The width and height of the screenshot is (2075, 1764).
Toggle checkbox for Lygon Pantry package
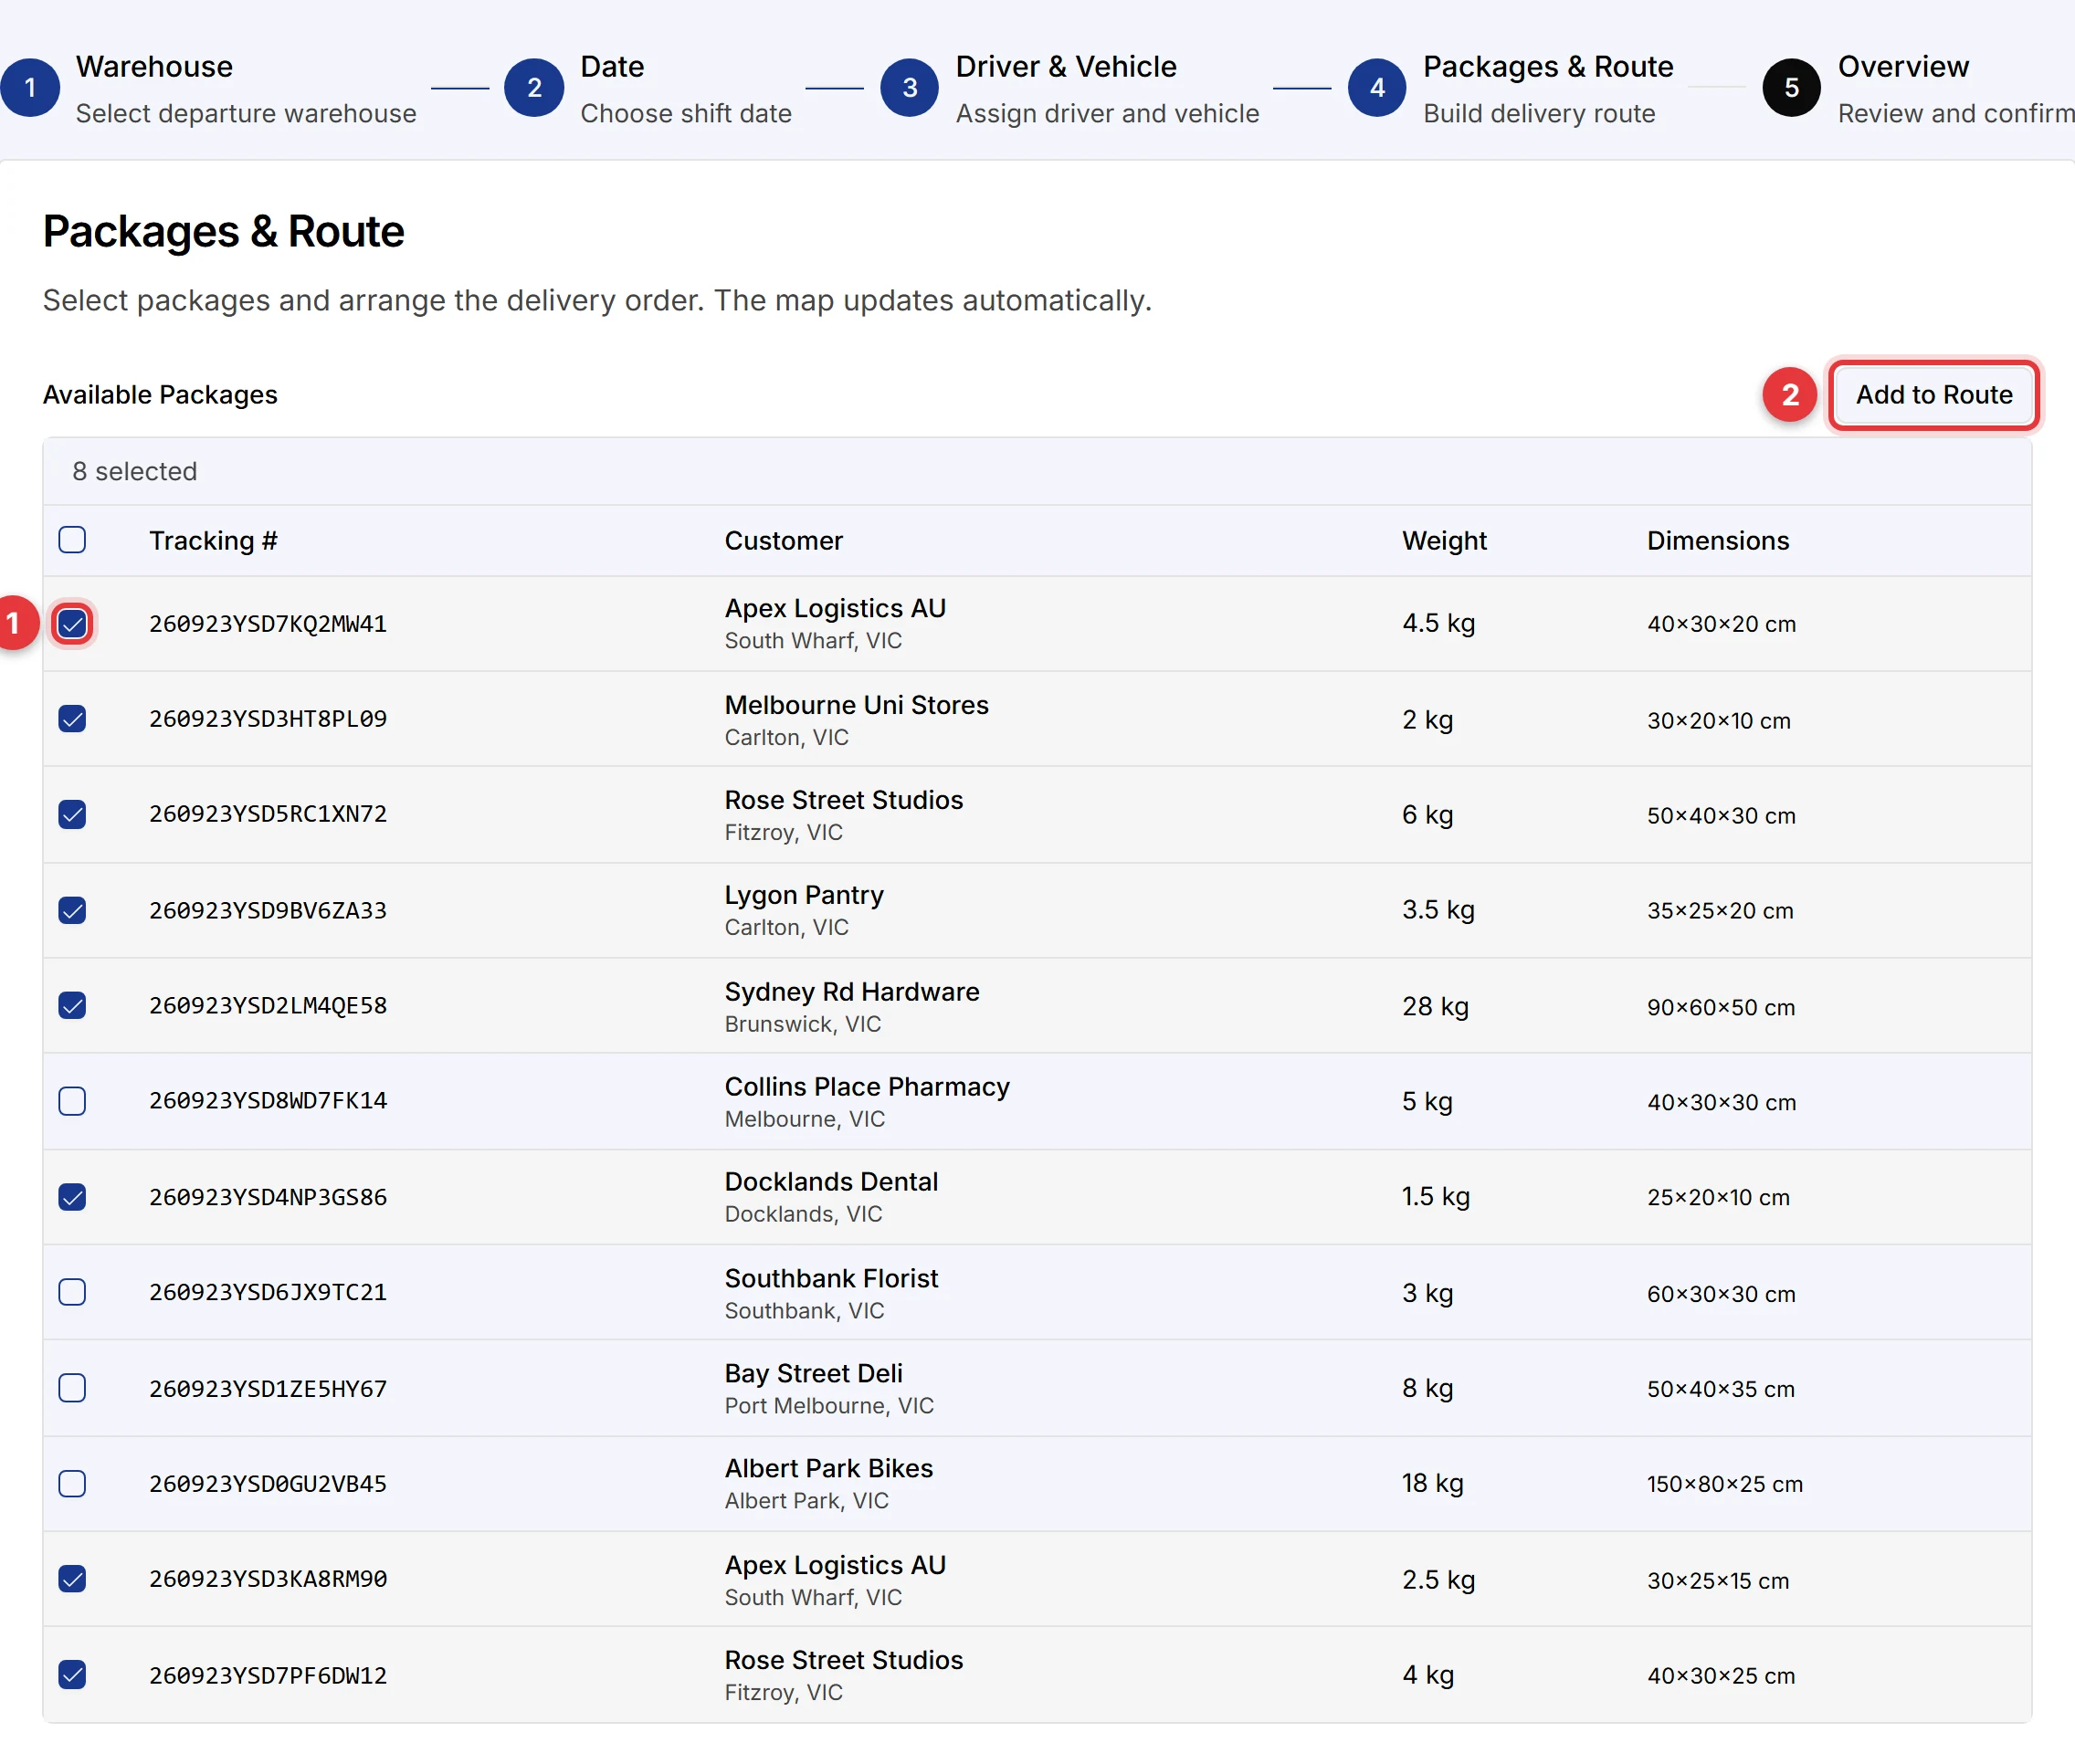[72, 910]
